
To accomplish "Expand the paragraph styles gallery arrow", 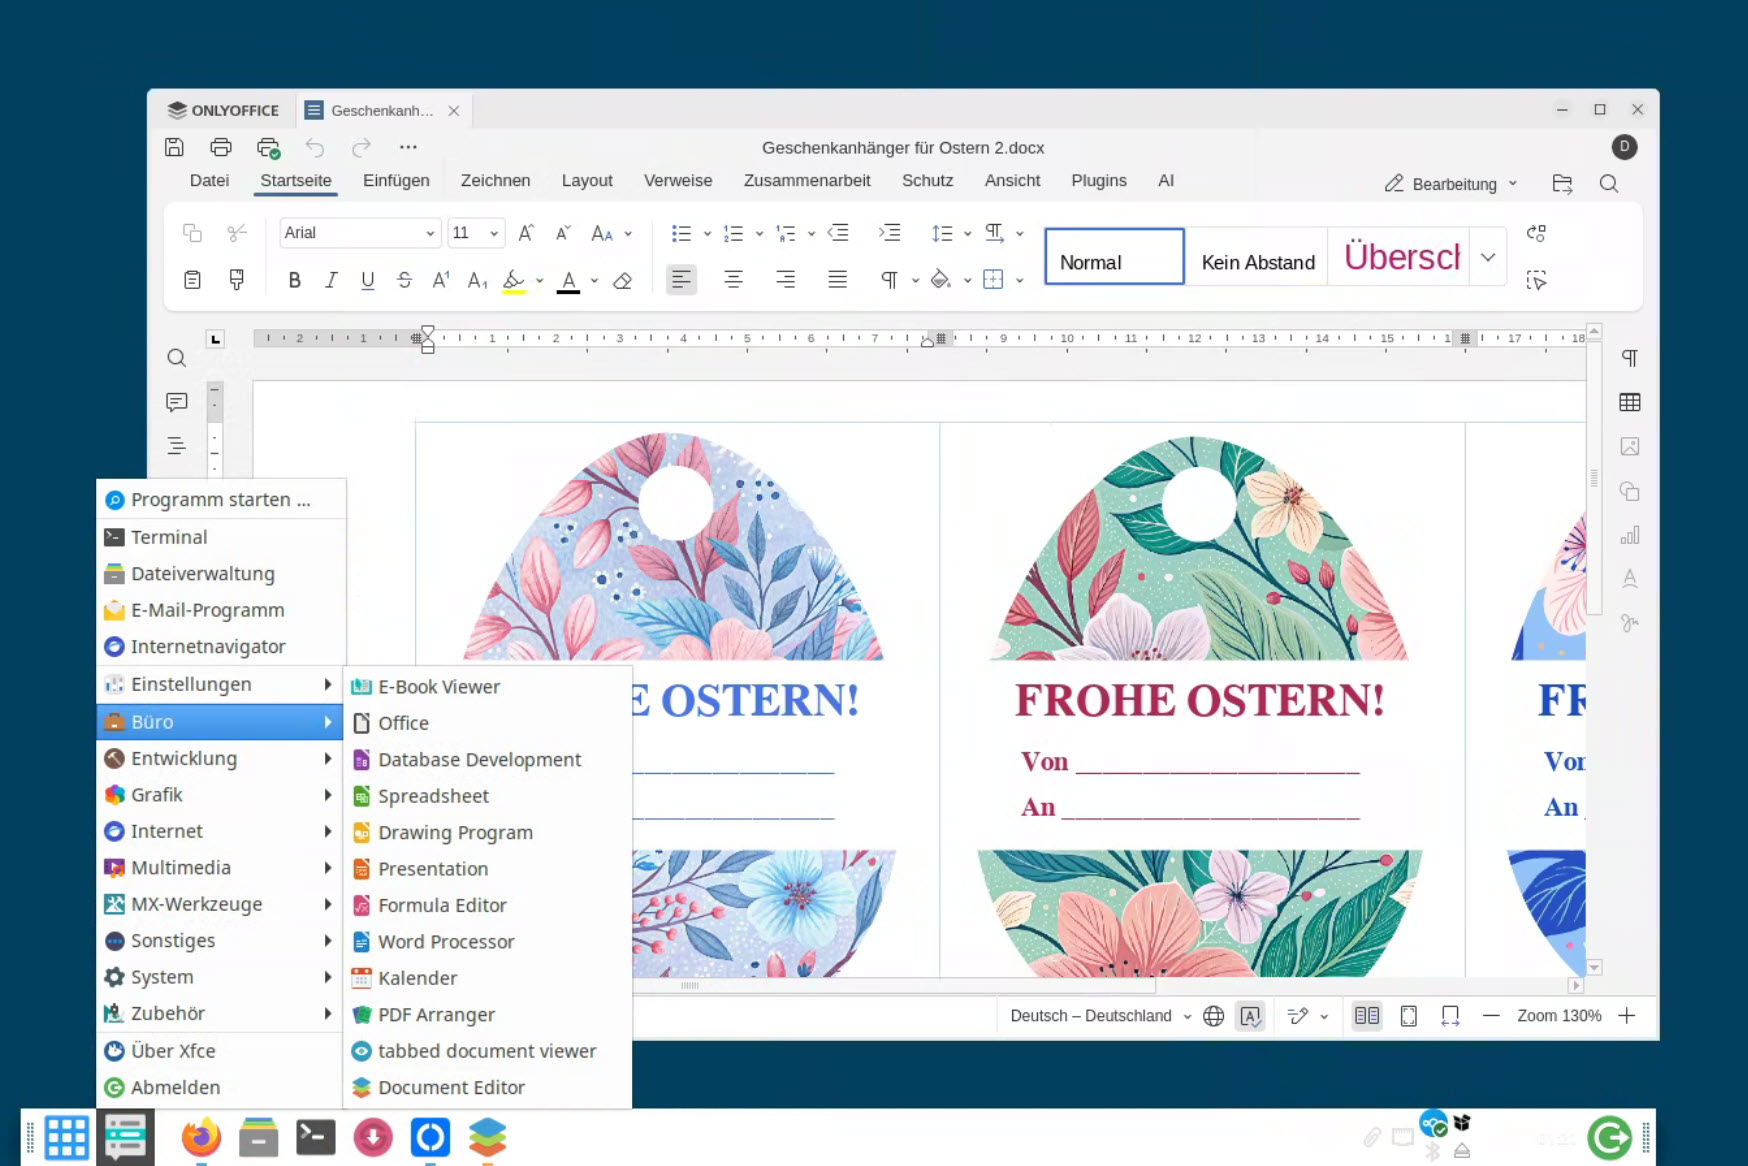I will click(1488, 257).
